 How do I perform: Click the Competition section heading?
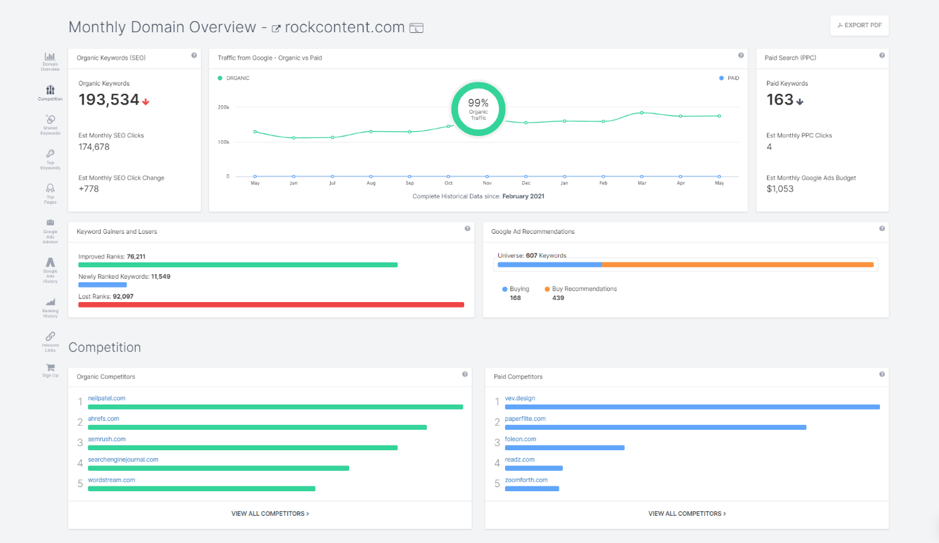pos(105,347)
